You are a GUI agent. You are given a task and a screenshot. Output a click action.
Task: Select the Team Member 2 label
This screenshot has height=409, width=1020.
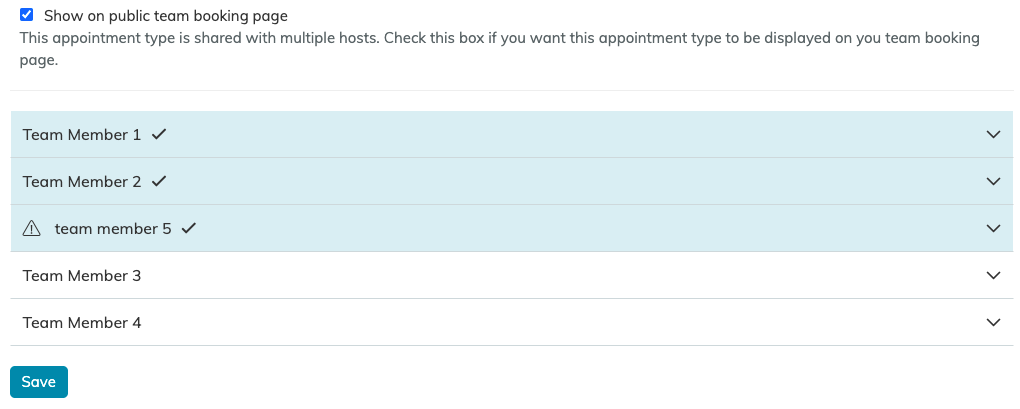coord(82,181)
